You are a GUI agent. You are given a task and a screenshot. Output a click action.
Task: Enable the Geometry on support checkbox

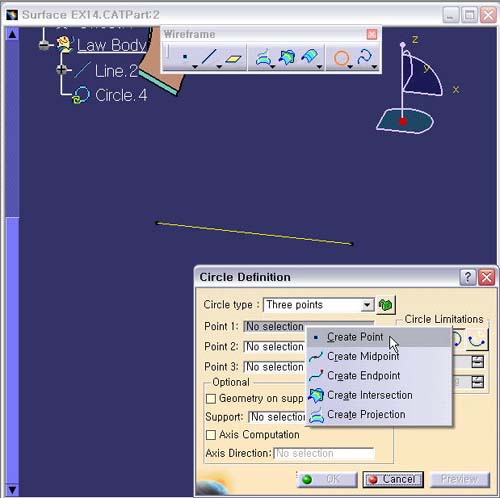click(x=211, y=398)
